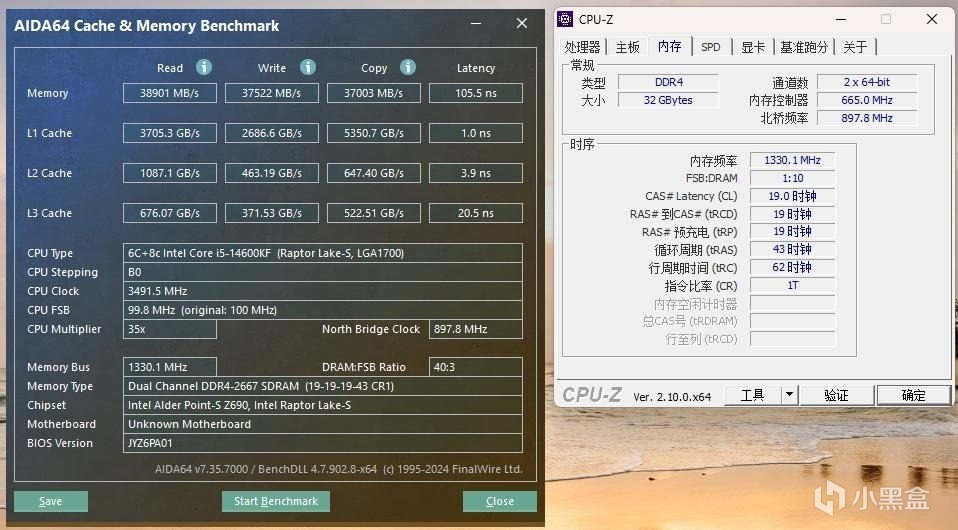
Task: Click the 大小 value 32 GBytes in CPU-Z
Action: click(x=668, y=100)
